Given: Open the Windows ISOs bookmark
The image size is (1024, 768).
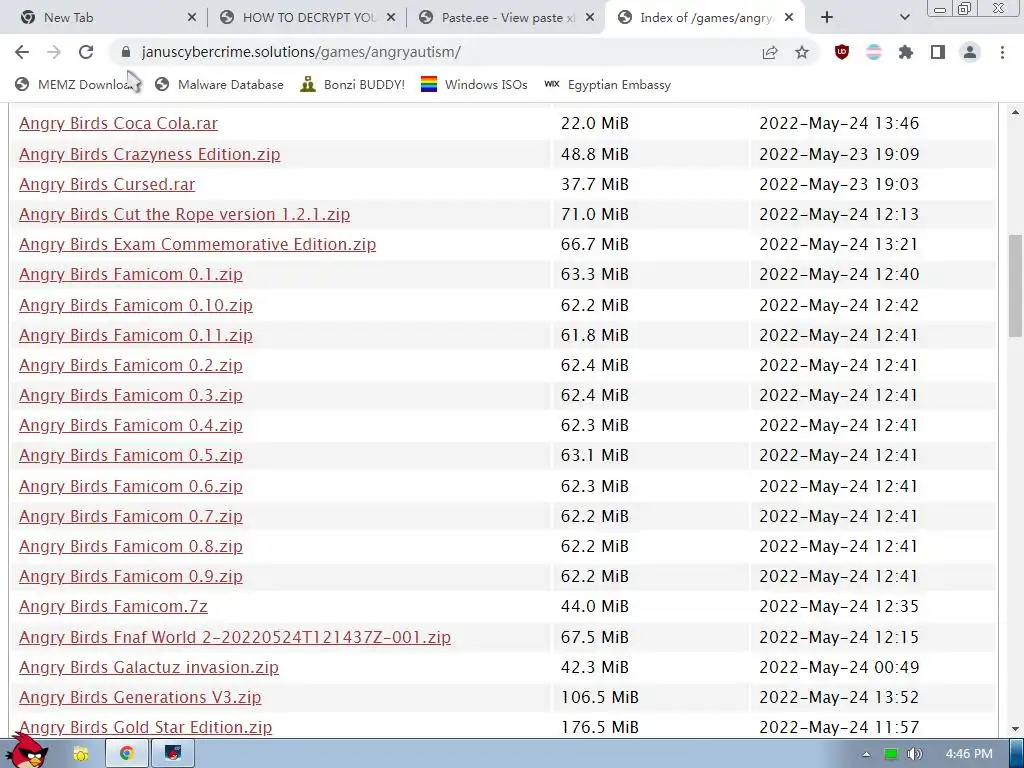Looking at the screenshot, I should [x=474, y=84].
